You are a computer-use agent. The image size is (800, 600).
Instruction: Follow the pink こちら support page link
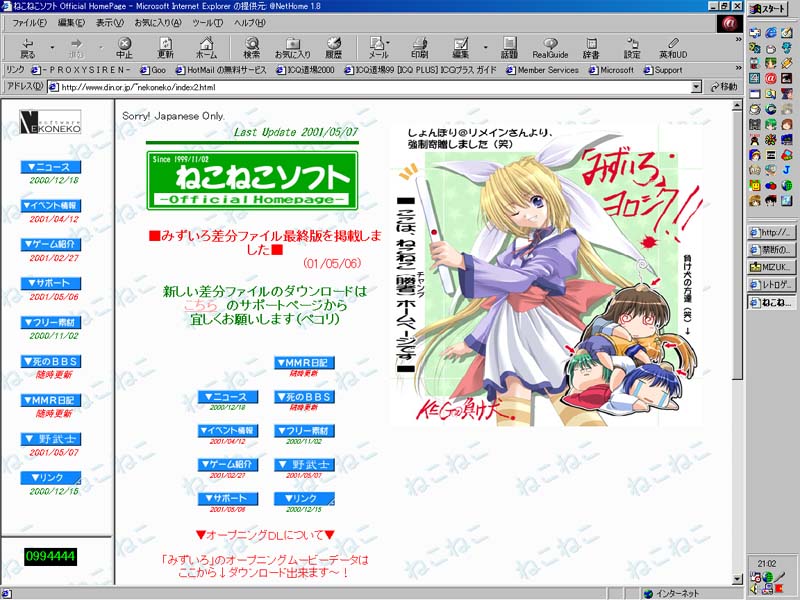[201, 305]
